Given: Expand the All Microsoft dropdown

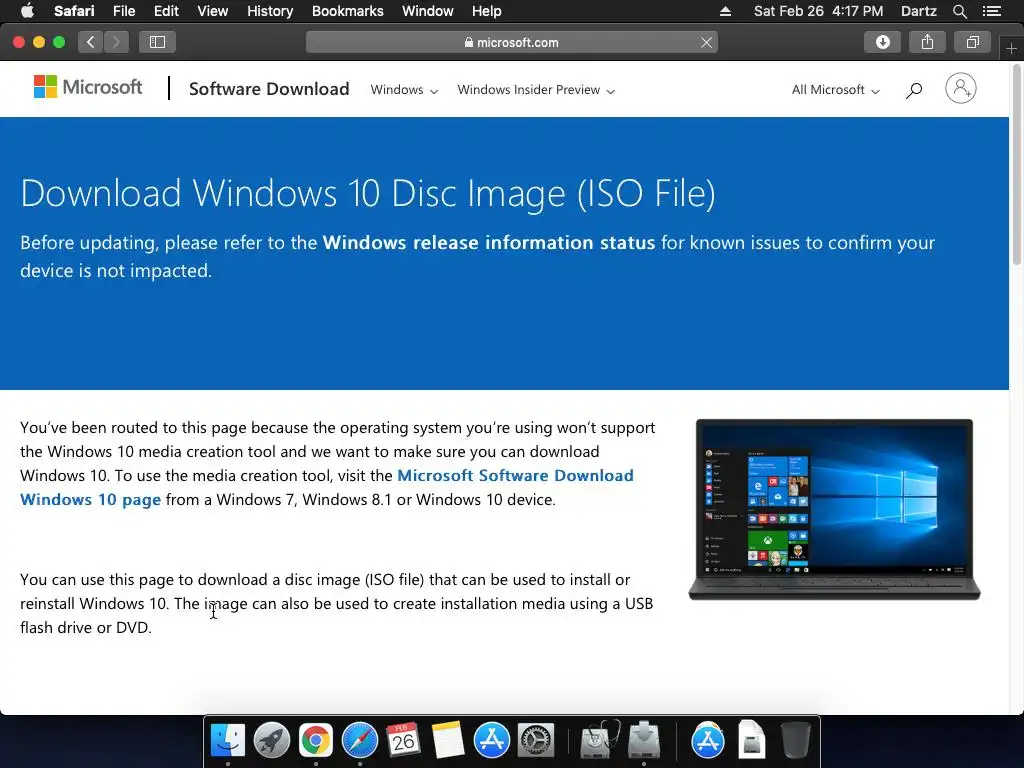Looking at the screenshot, I should coord(835,90).
